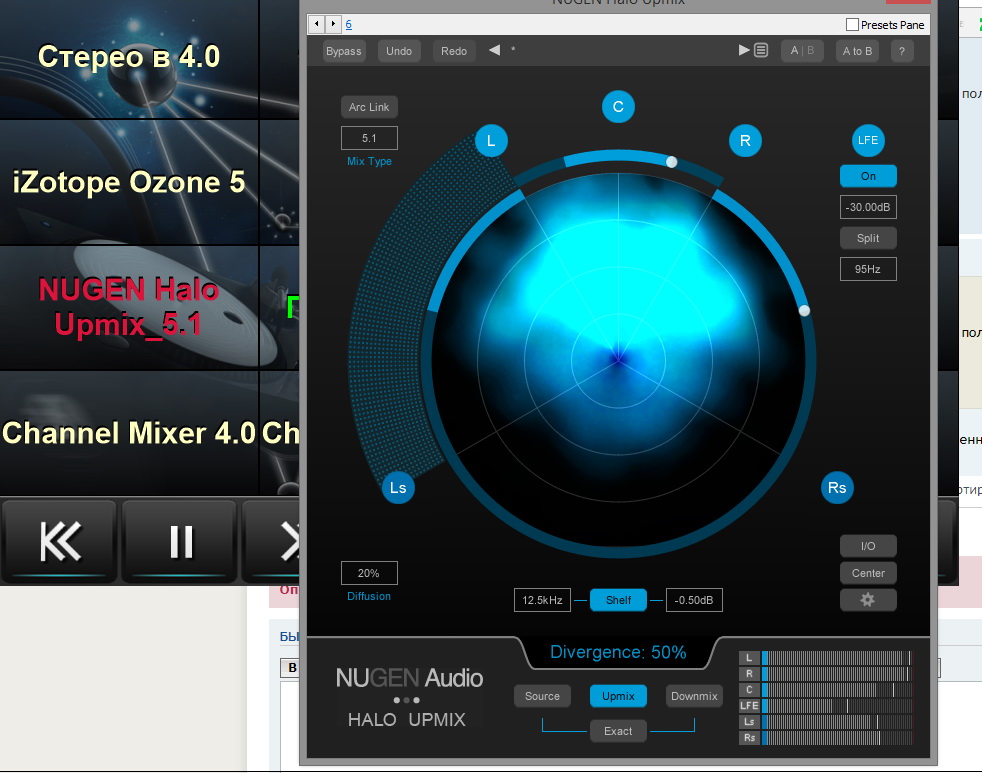Click the LFE channel icon
Image resolution: width=982 pixels, height=773 pixels.
(868, 140)
